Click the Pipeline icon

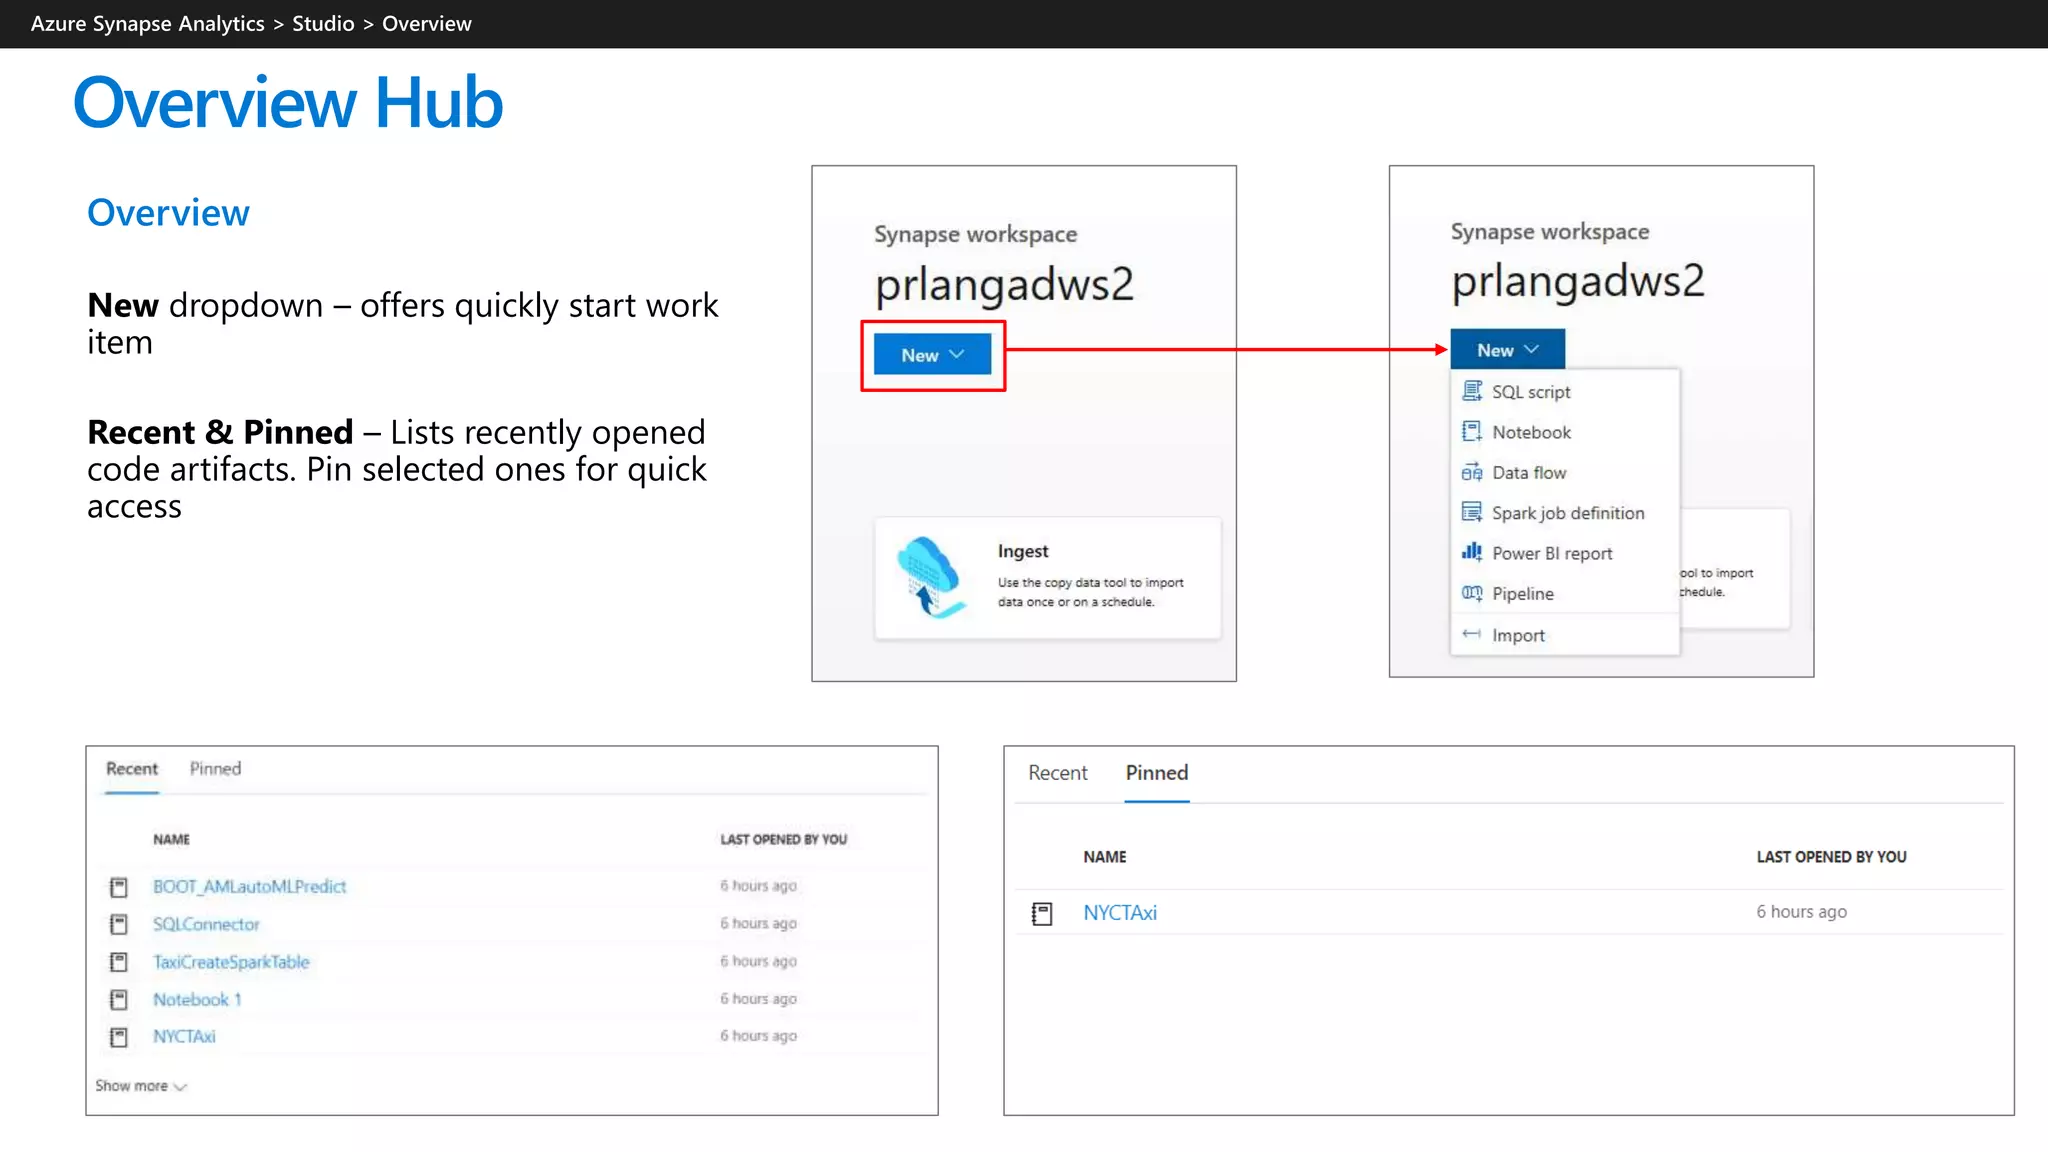(1472, 593)
